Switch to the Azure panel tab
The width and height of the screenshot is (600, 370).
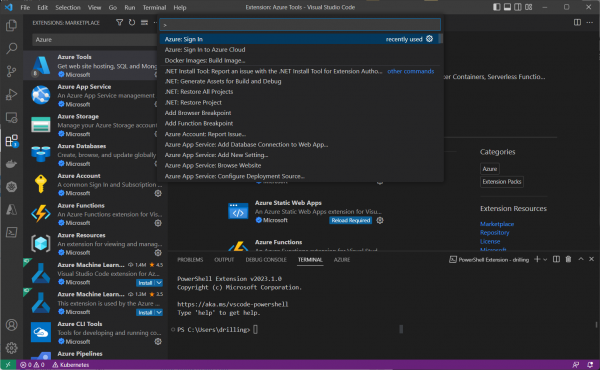coord(342,259)
